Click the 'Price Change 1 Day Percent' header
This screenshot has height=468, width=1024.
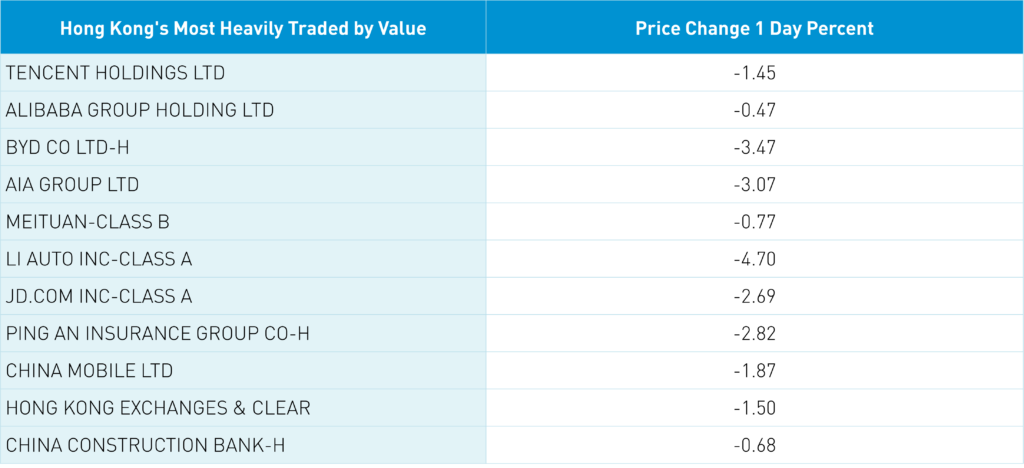754,28
